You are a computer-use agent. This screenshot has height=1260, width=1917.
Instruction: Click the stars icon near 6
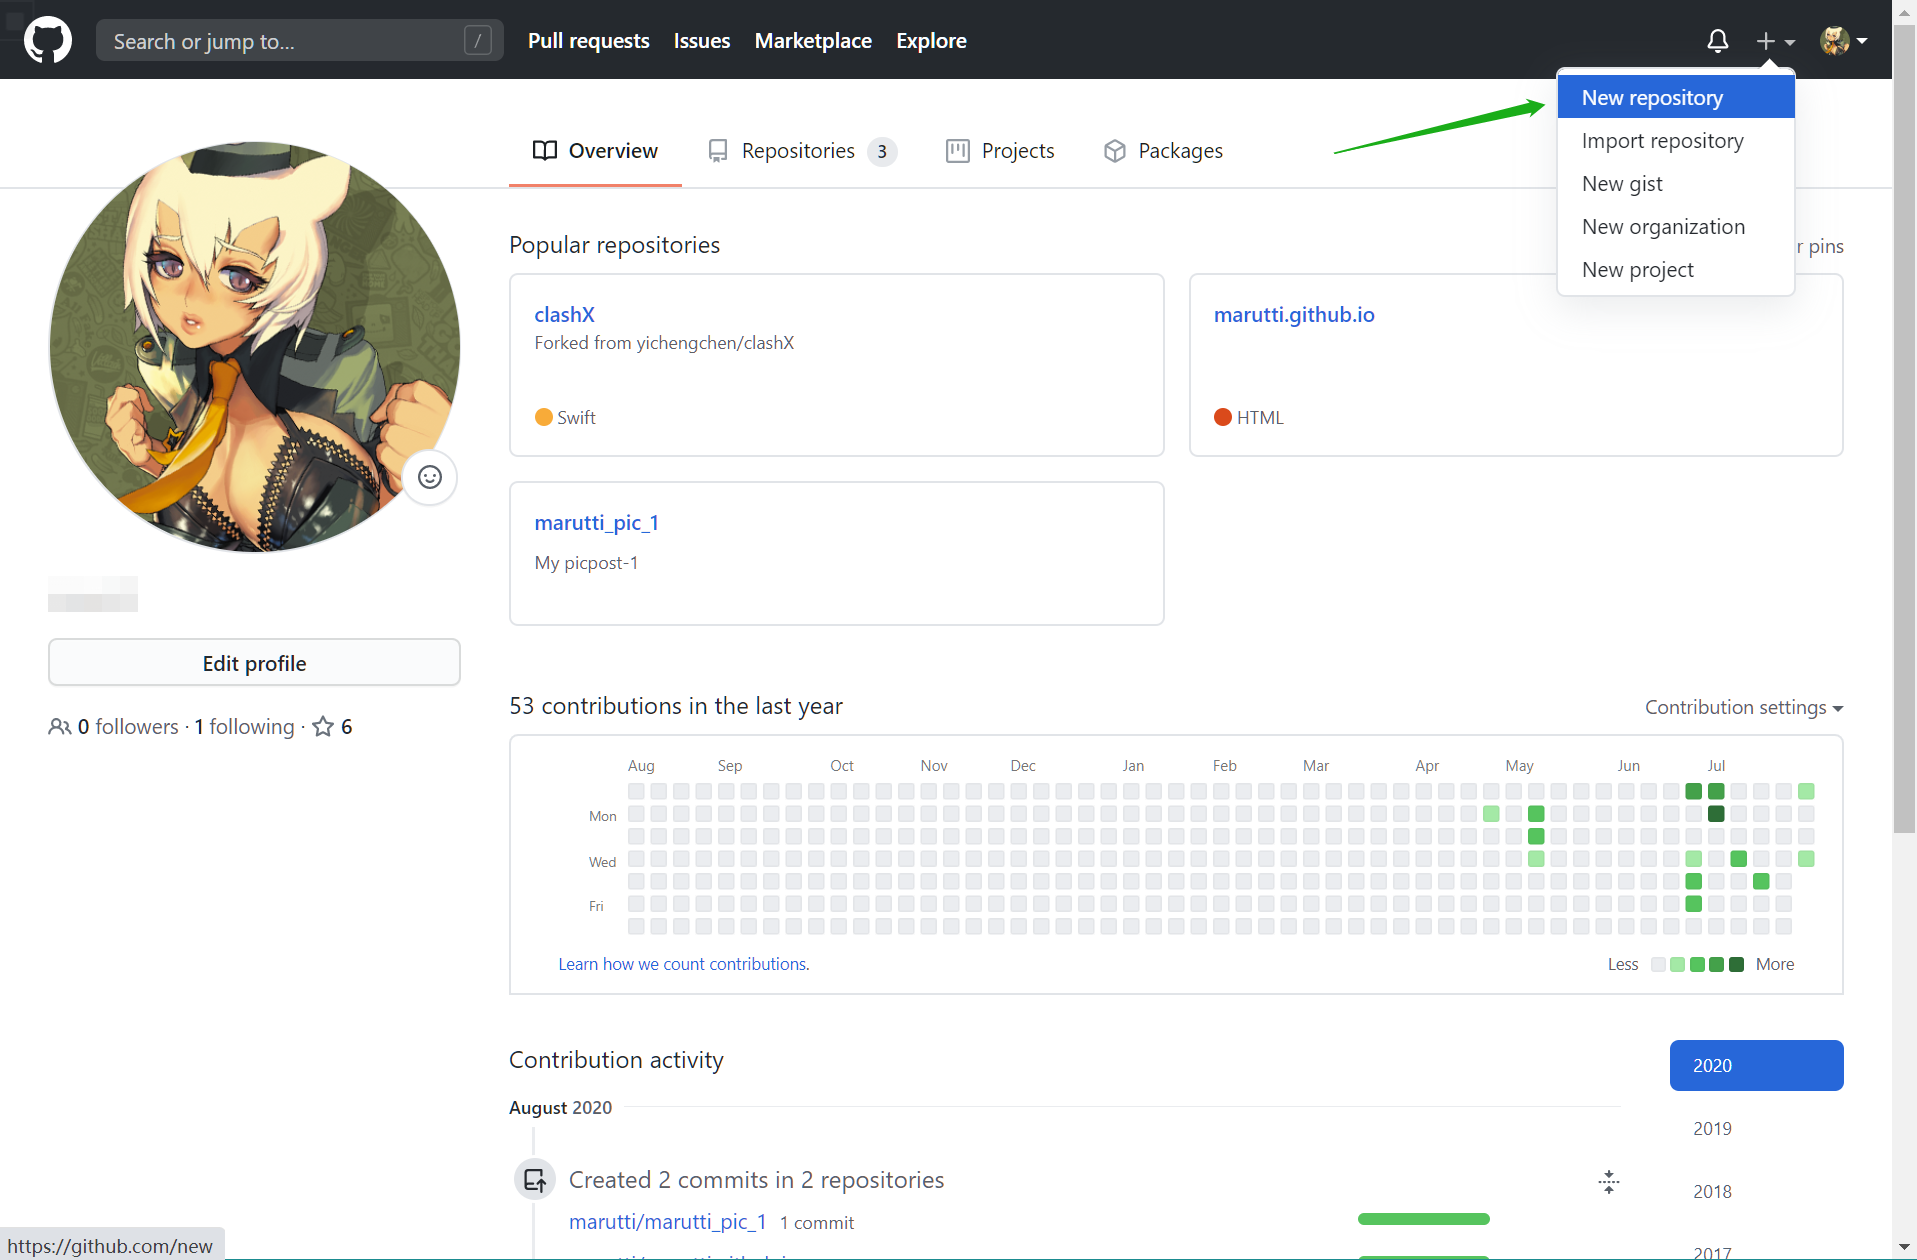(x=323, y=727)
